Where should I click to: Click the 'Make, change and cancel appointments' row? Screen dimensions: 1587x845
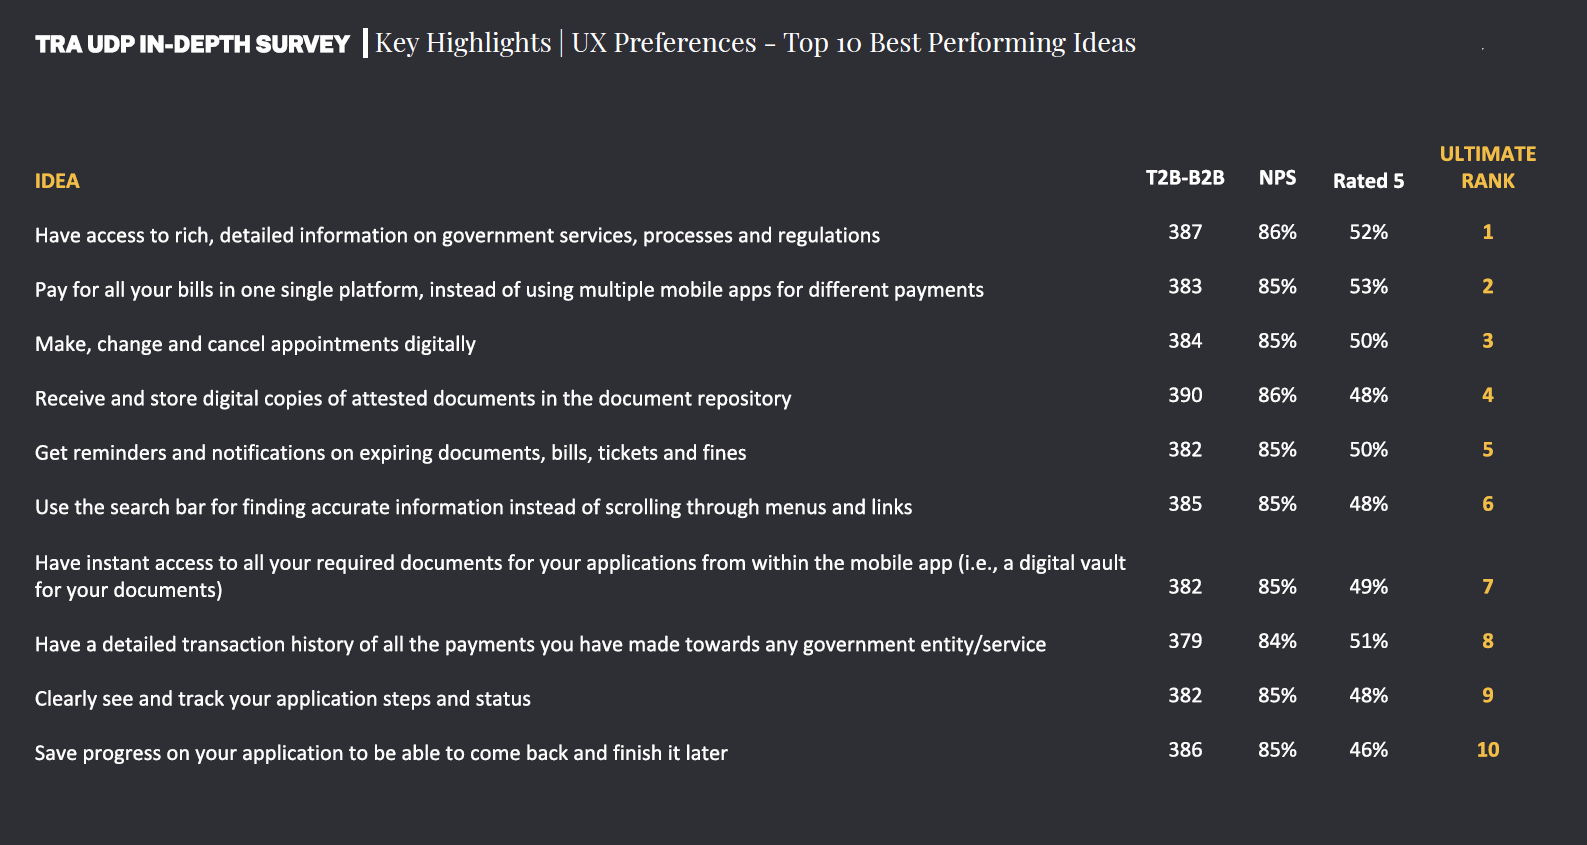point(255,344)
